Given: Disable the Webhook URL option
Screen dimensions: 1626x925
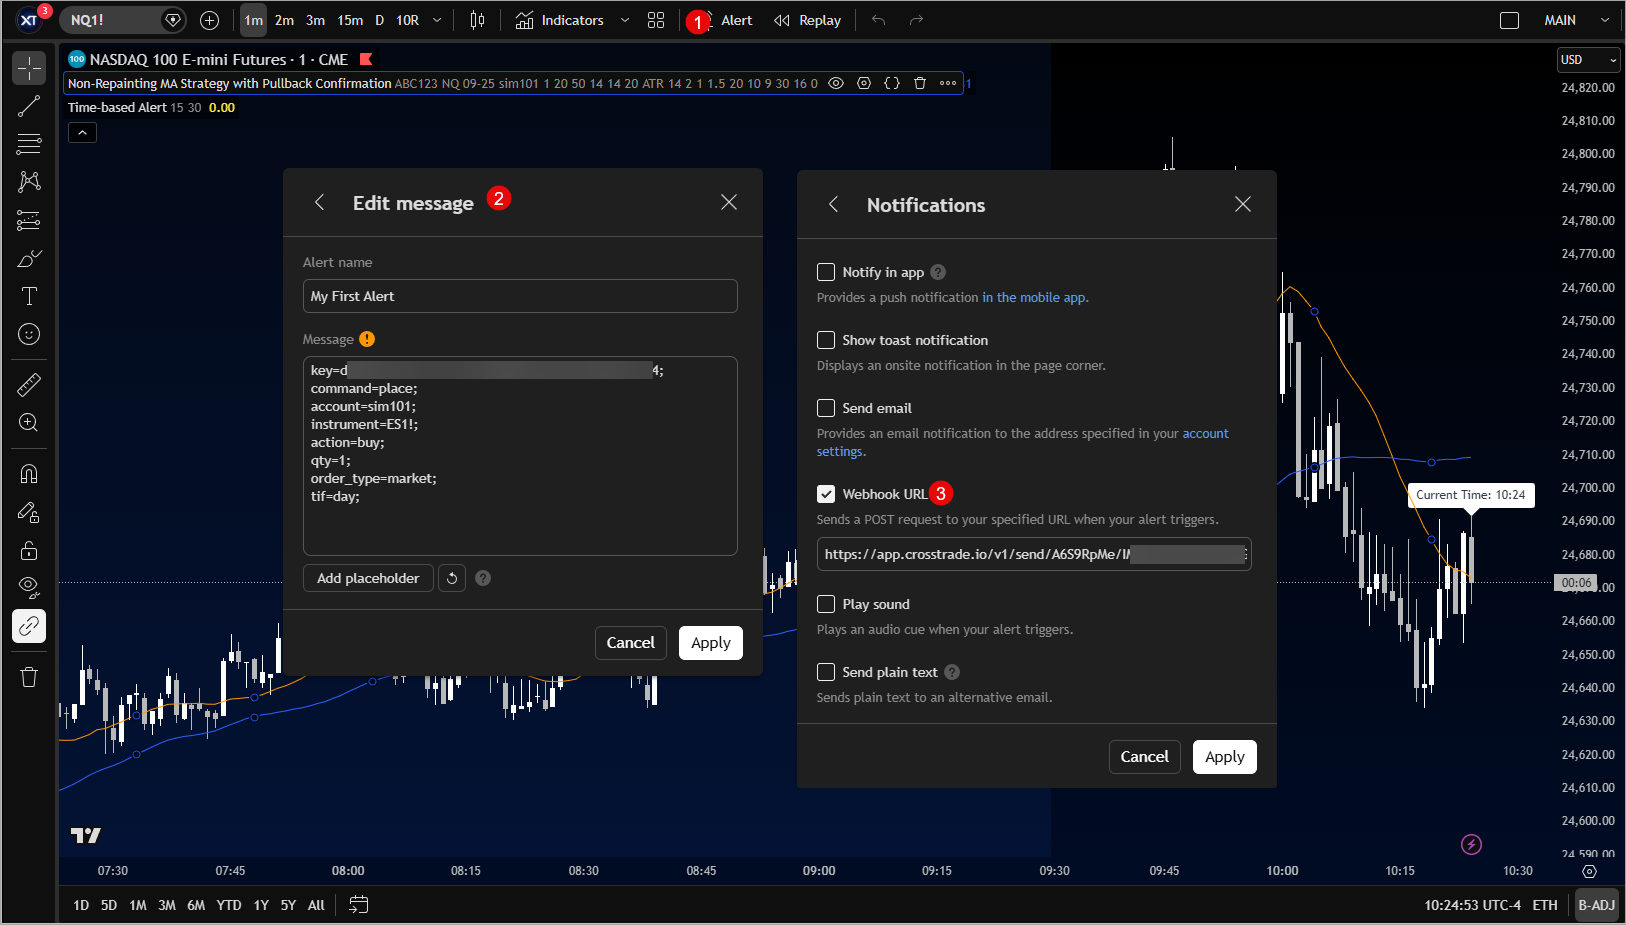Looking at the screenshot, I should [826, 493].
